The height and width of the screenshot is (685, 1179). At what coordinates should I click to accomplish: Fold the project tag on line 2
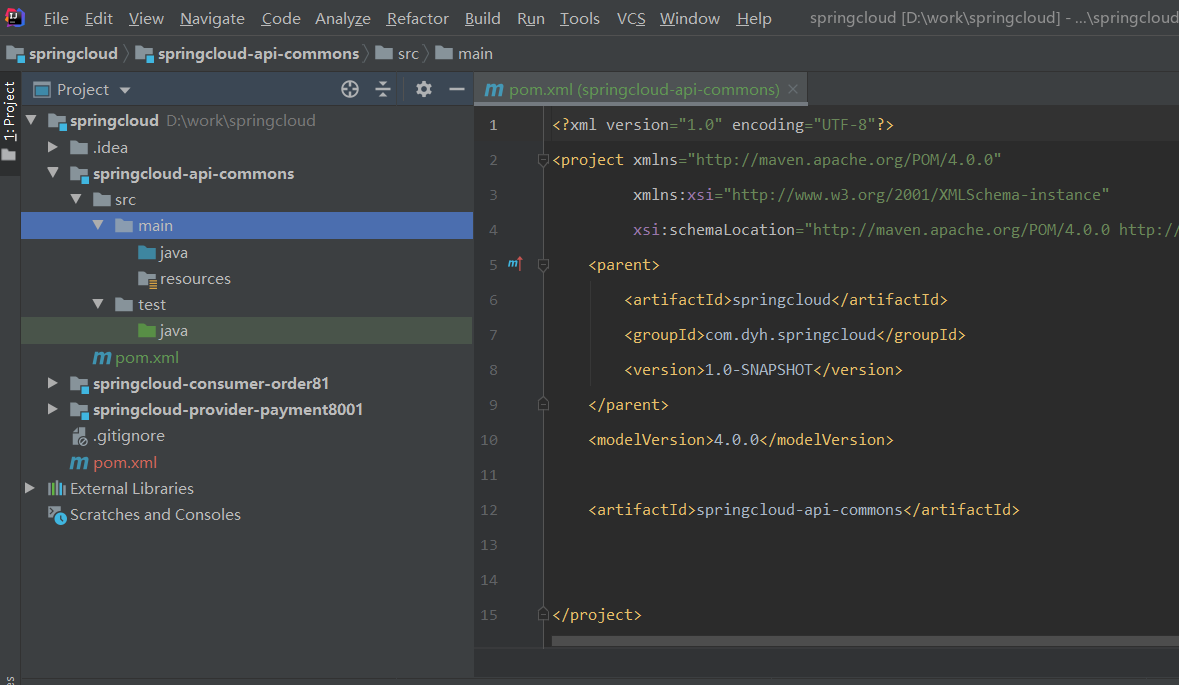pos(543,159)
